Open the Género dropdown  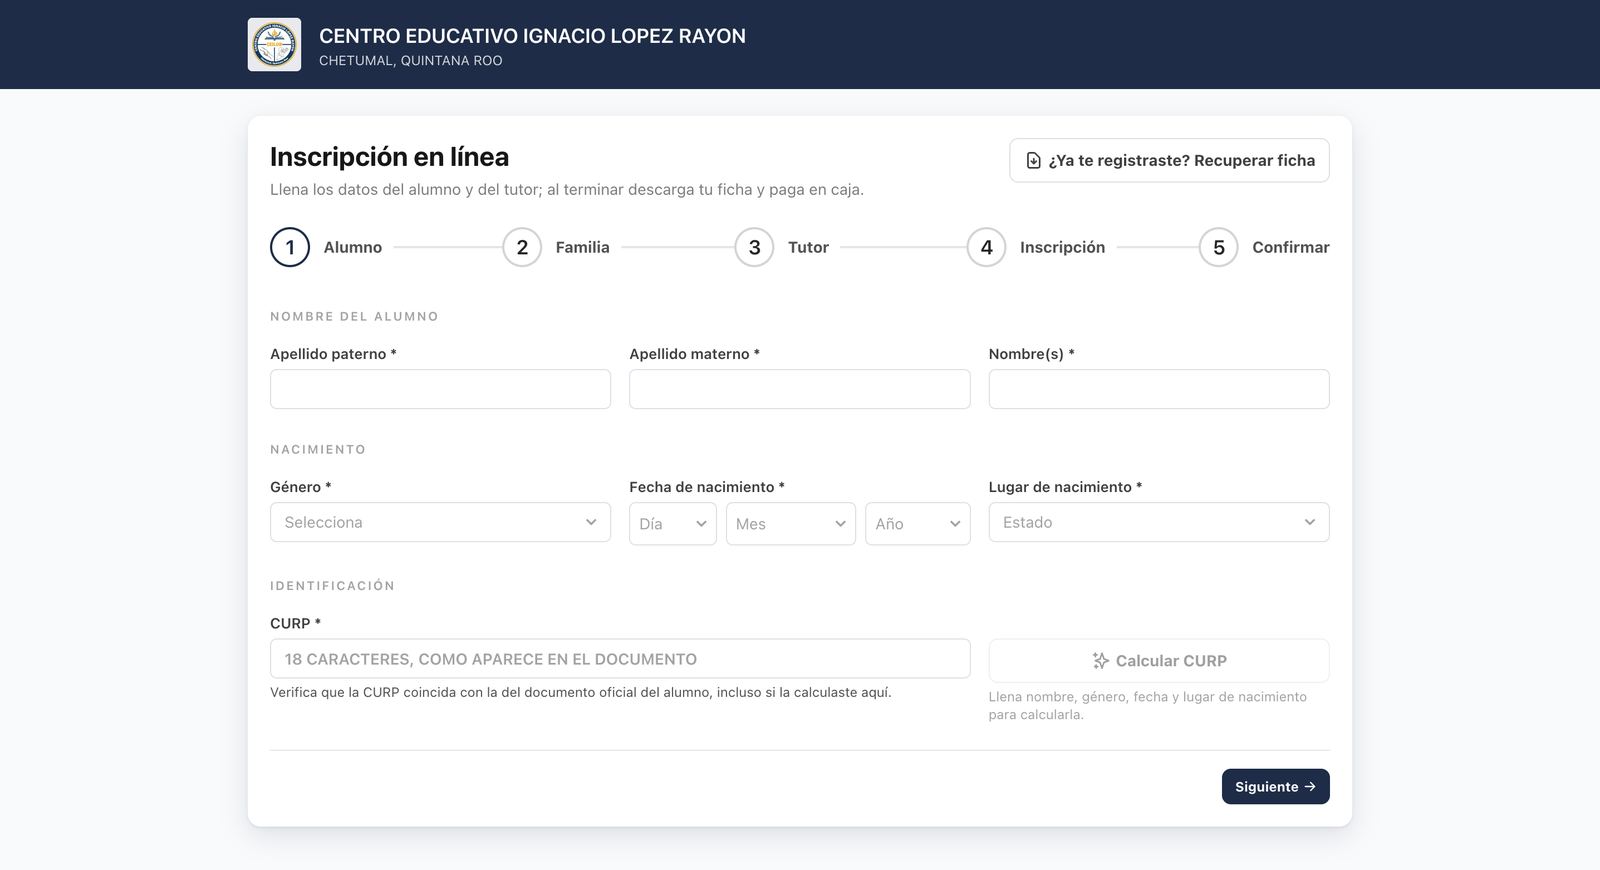(x=440, y=522)
